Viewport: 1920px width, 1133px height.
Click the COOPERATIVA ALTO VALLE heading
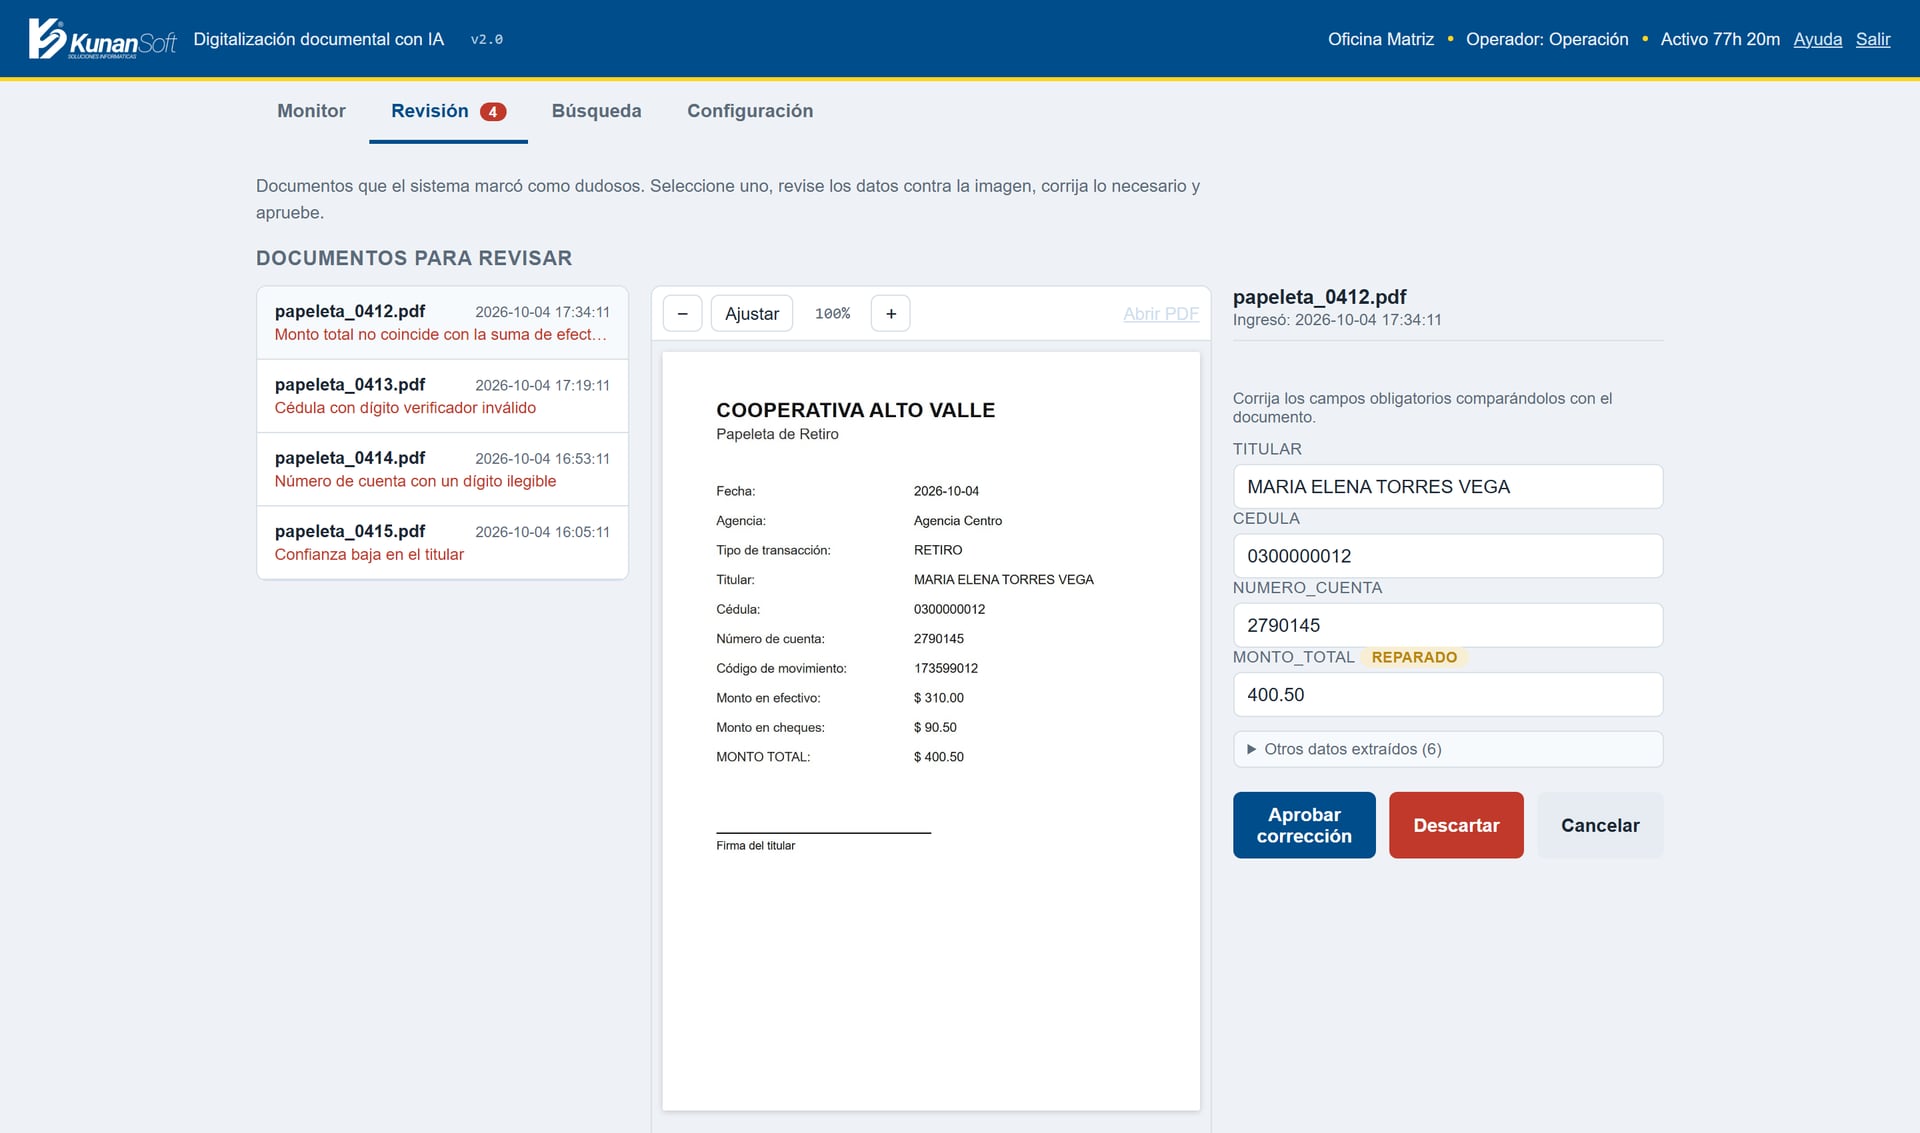pos(855,410)
